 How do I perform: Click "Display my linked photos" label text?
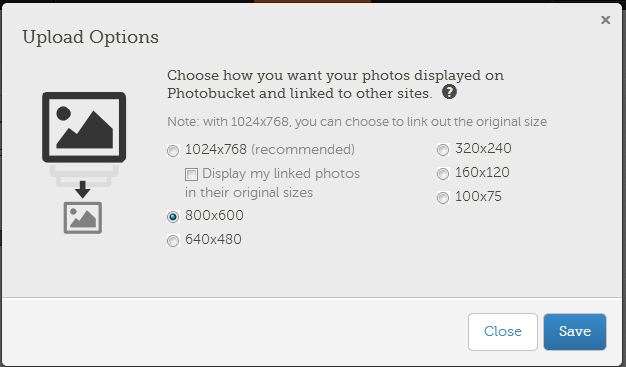pos(281,174)
